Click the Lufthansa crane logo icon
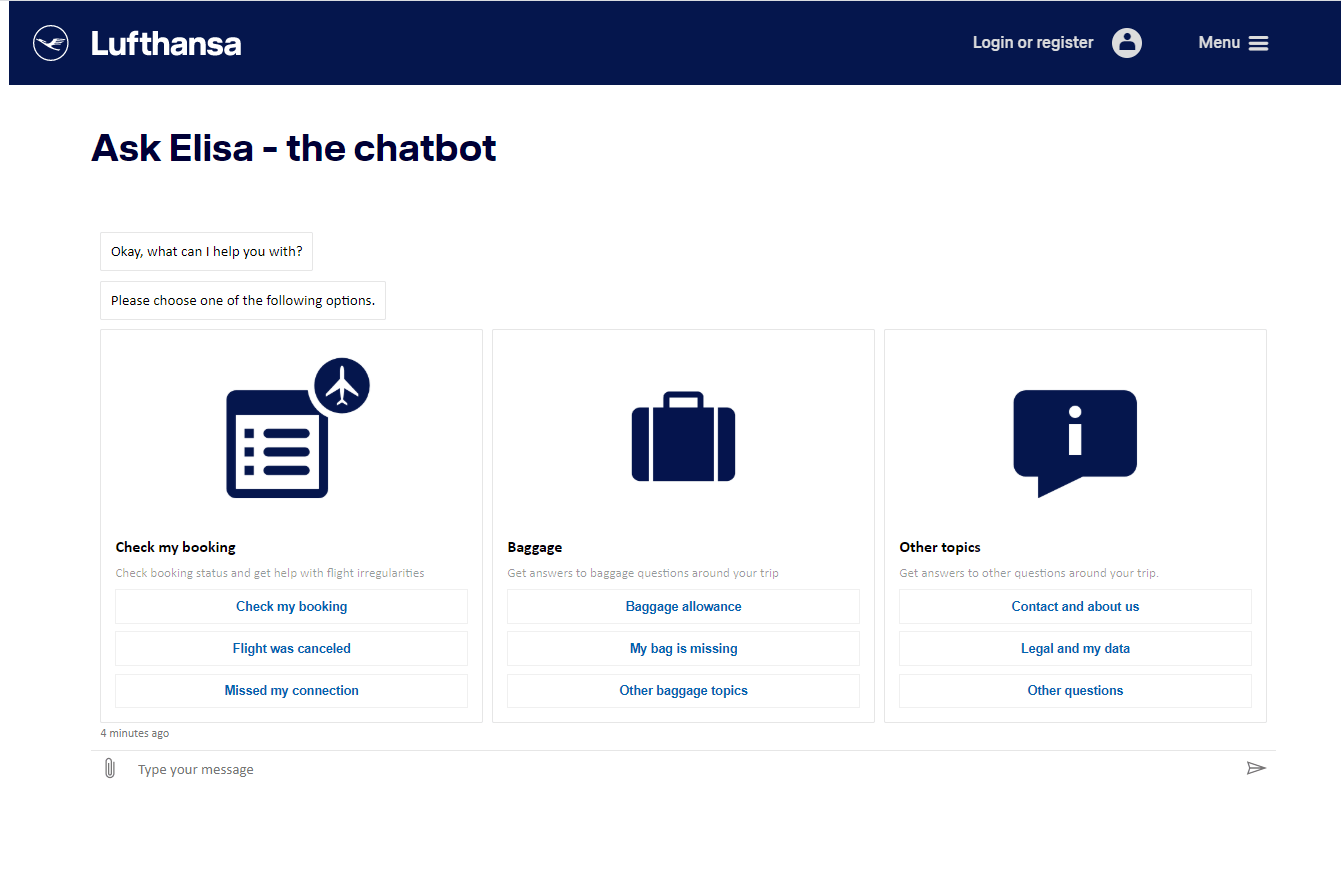The image size is (1341, 890). 51,43
